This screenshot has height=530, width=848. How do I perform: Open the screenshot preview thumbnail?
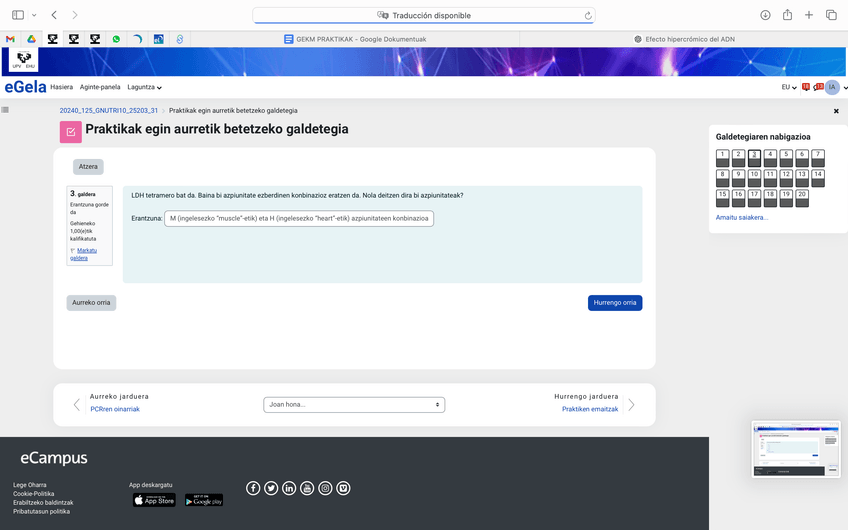pyautogui.click(x=796, y=449)
